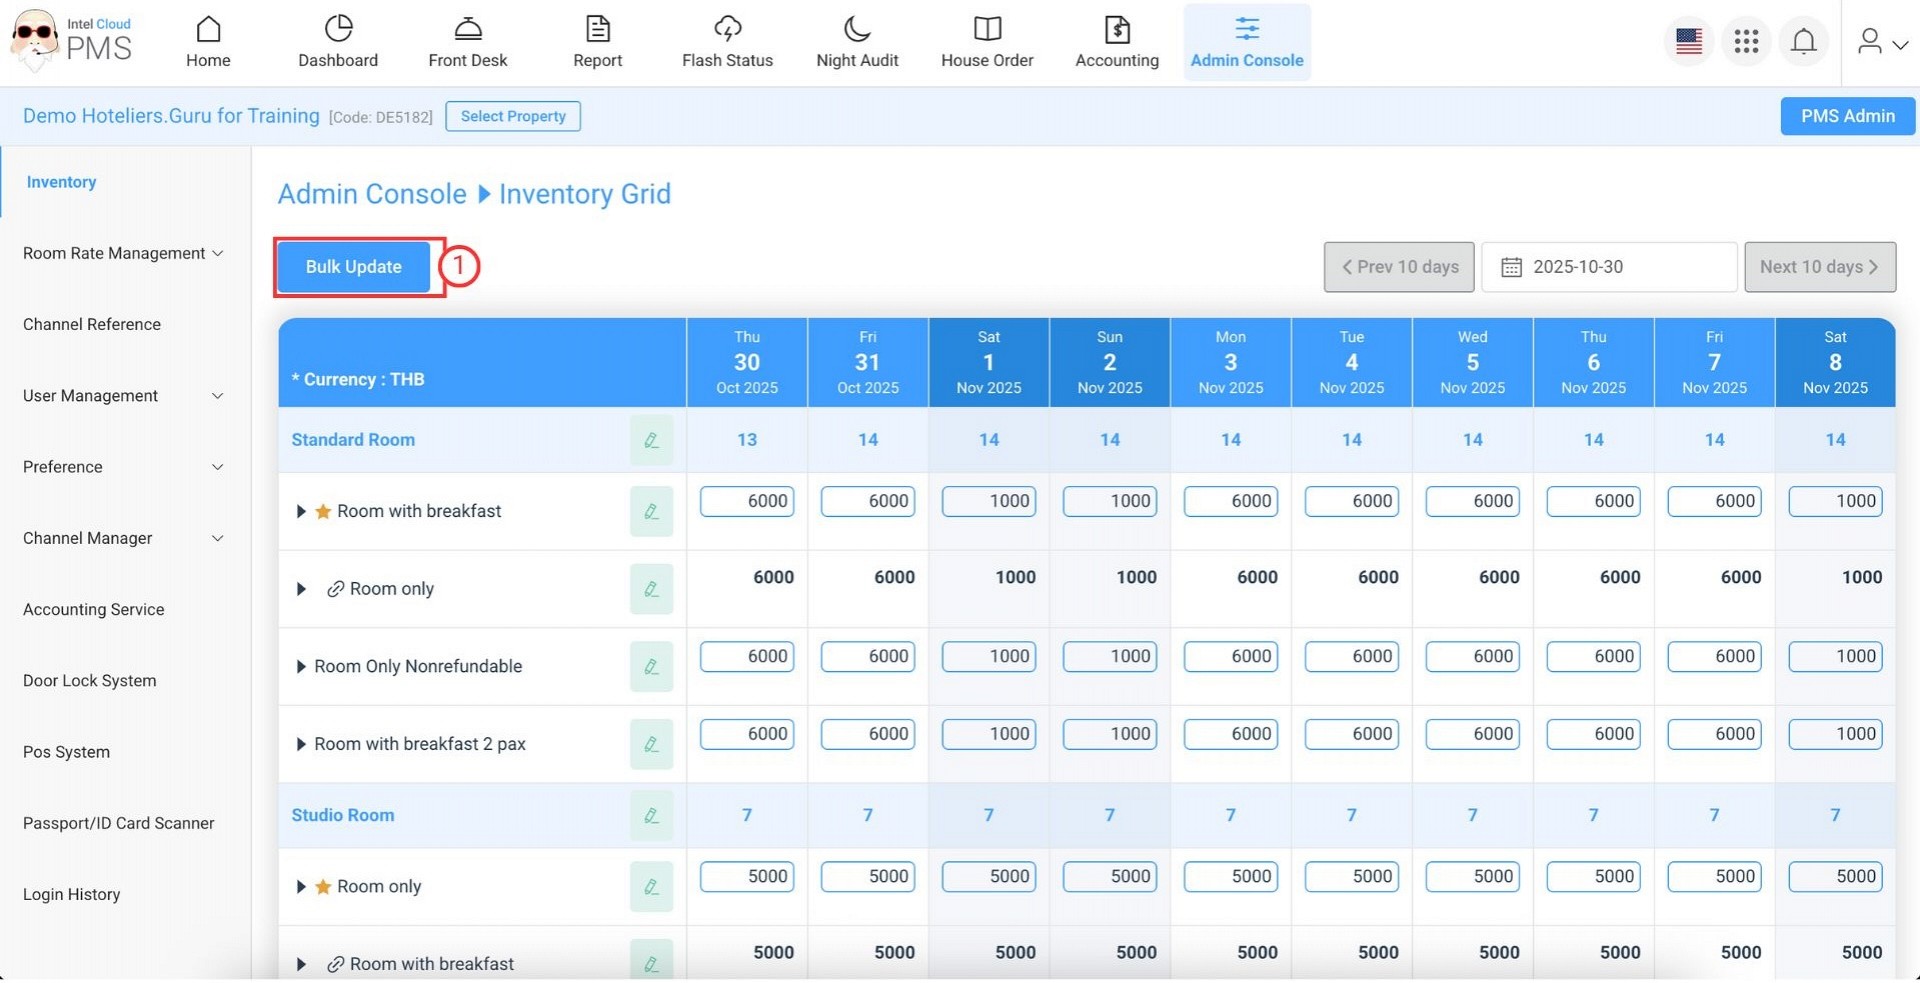Click edit icon for Room with breakfast 2 pax
The height and width of the screenshot is (983, 1920).
(x=651, y=745)
